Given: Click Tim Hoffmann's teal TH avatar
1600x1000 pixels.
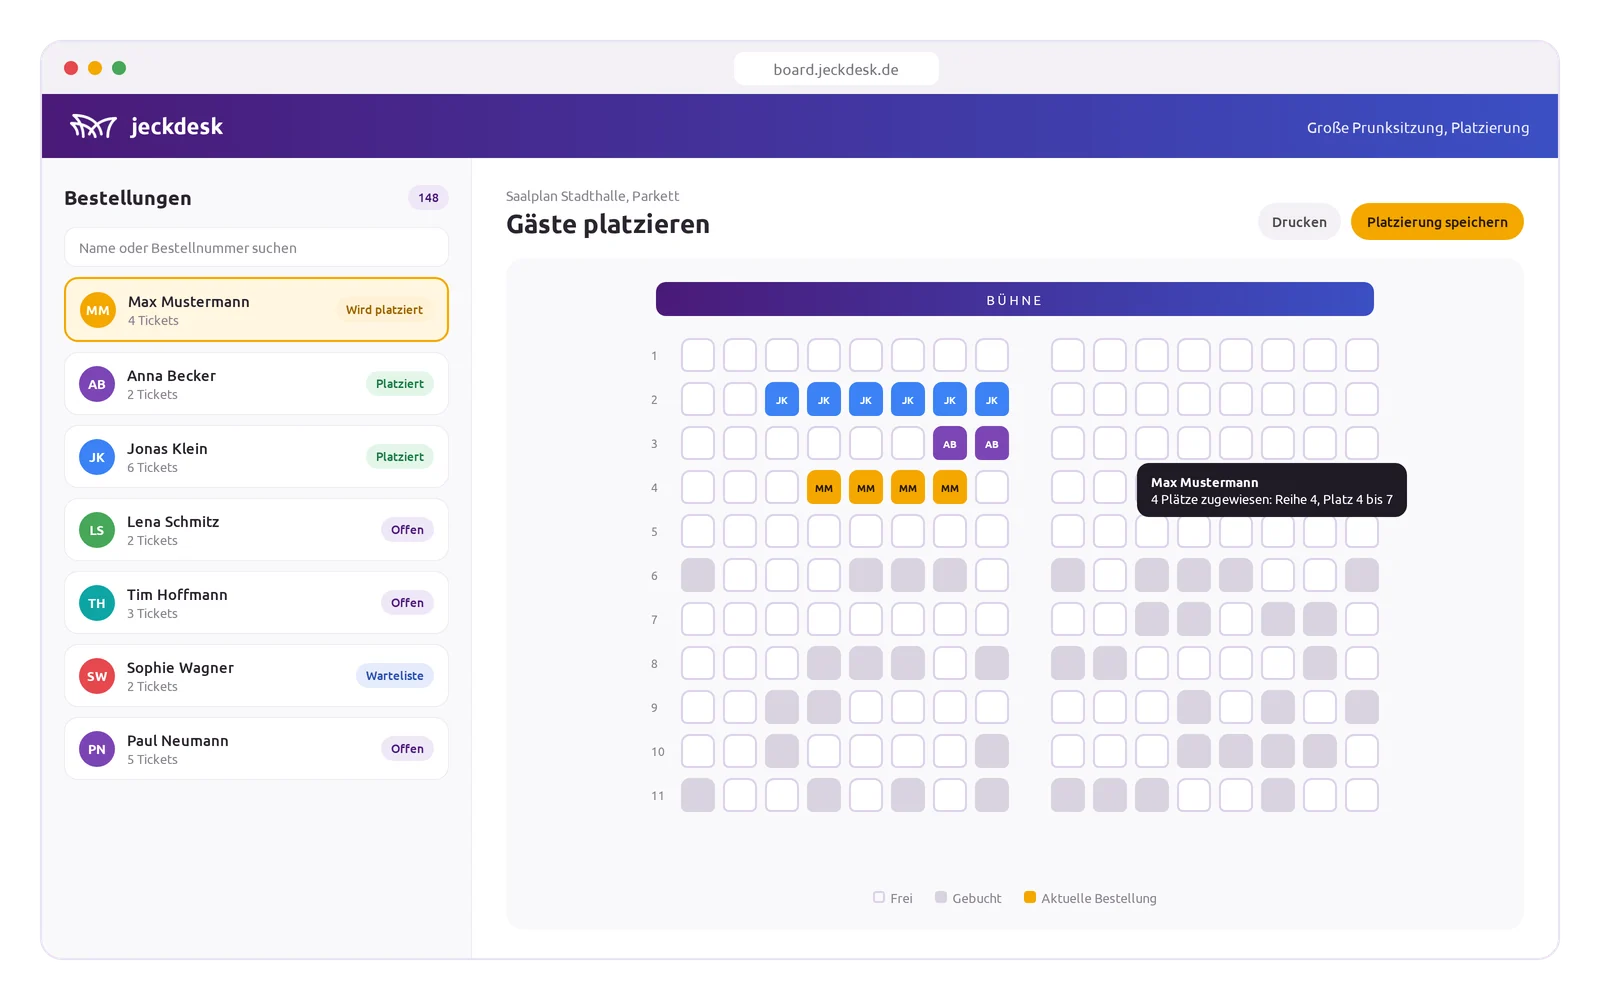Looking at the screenshot, I should (97, 603).
